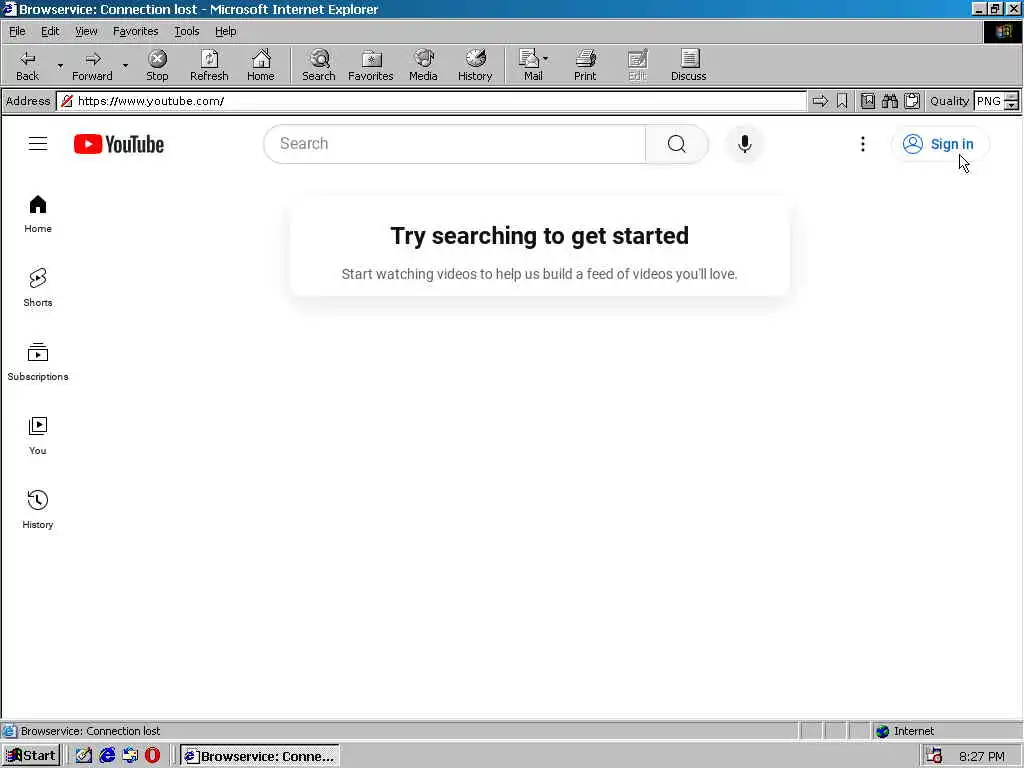Click the Go arrow next to address bar
This screenshot has width=1024, height=768.
[x=820, y=101]
